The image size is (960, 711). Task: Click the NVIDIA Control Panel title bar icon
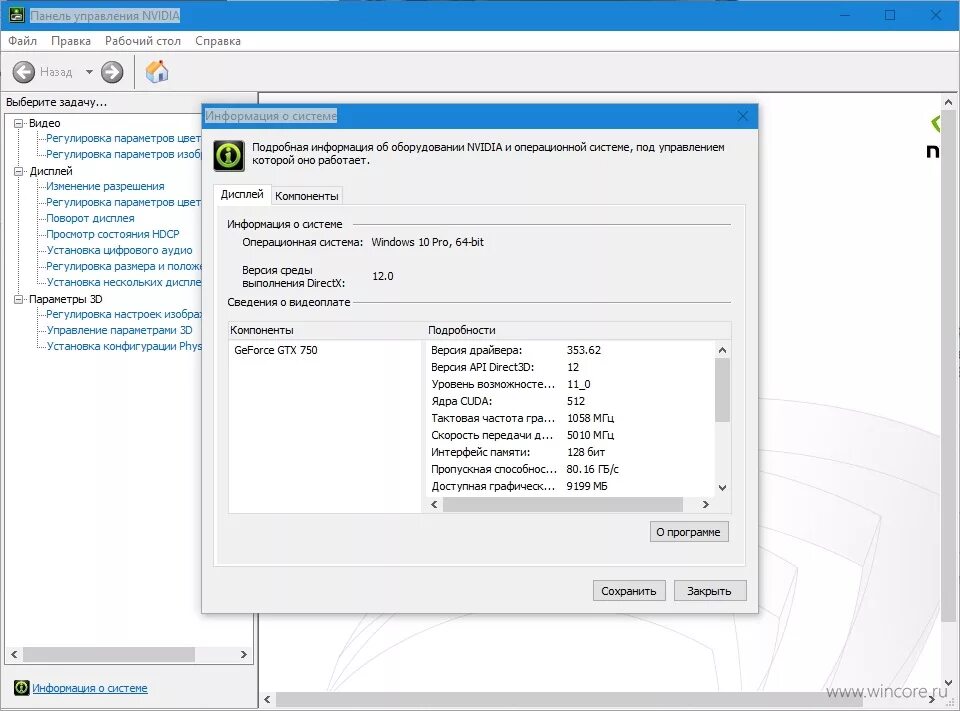click(15, 15)
